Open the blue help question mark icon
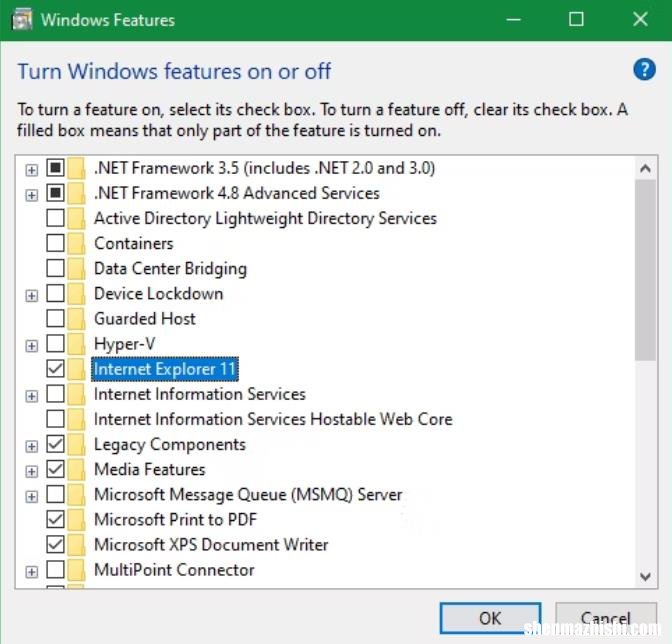Screen dimensions: 672x644 pos(644,70)
